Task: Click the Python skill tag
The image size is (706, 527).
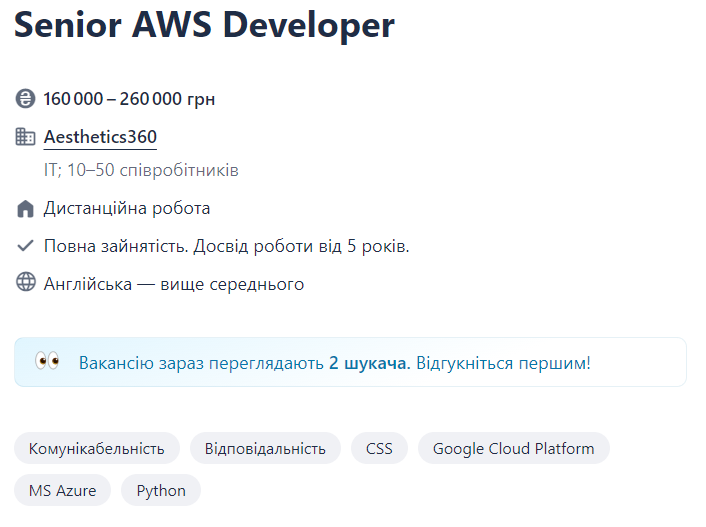Action: pyautogui.click(x=161, y=490)
